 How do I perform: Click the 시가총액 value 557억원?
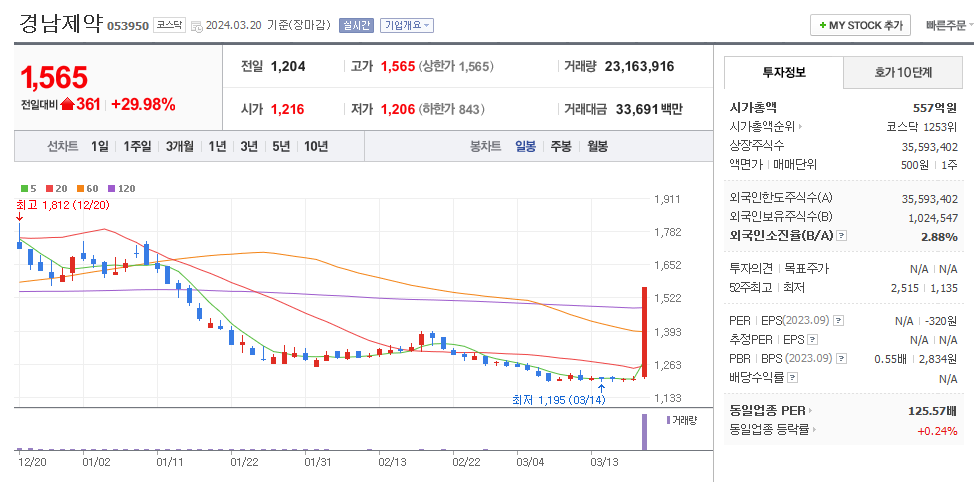point(935,107)
